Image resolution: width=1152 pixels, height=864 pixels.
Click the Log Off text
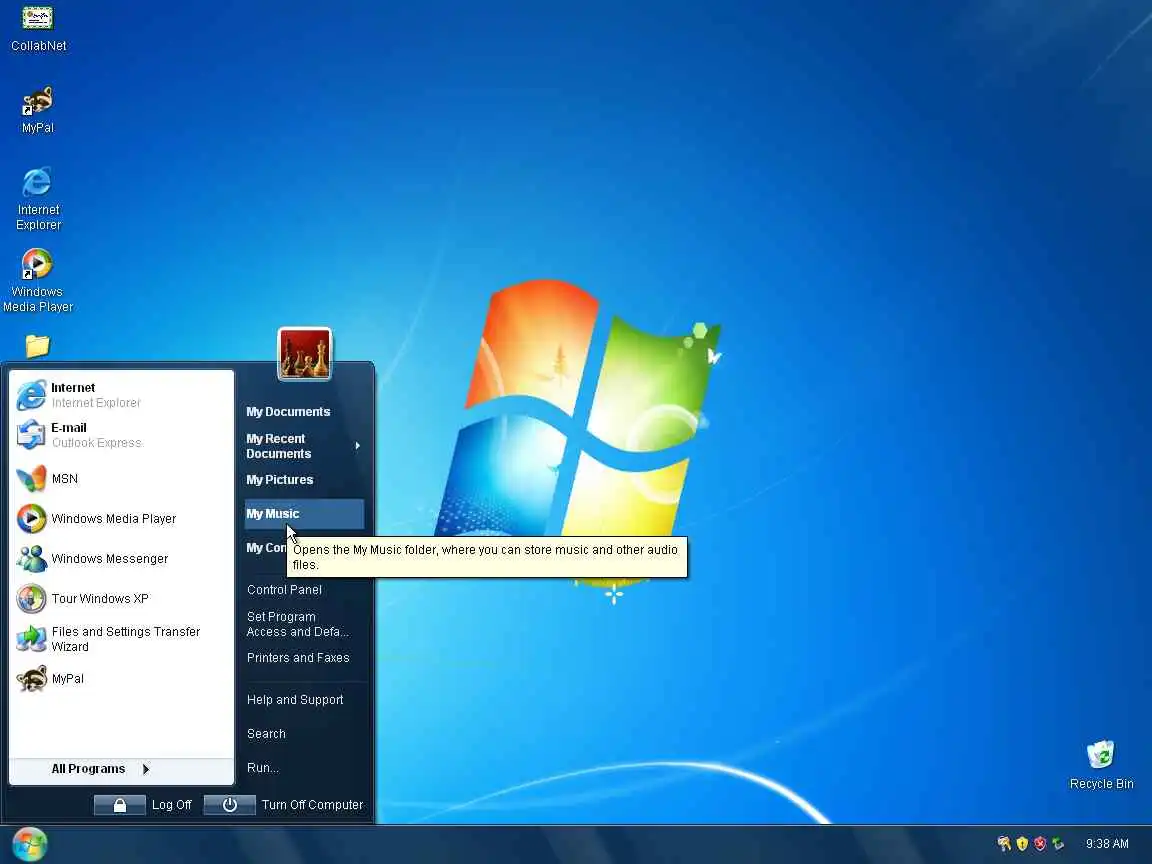pos(171,805)
